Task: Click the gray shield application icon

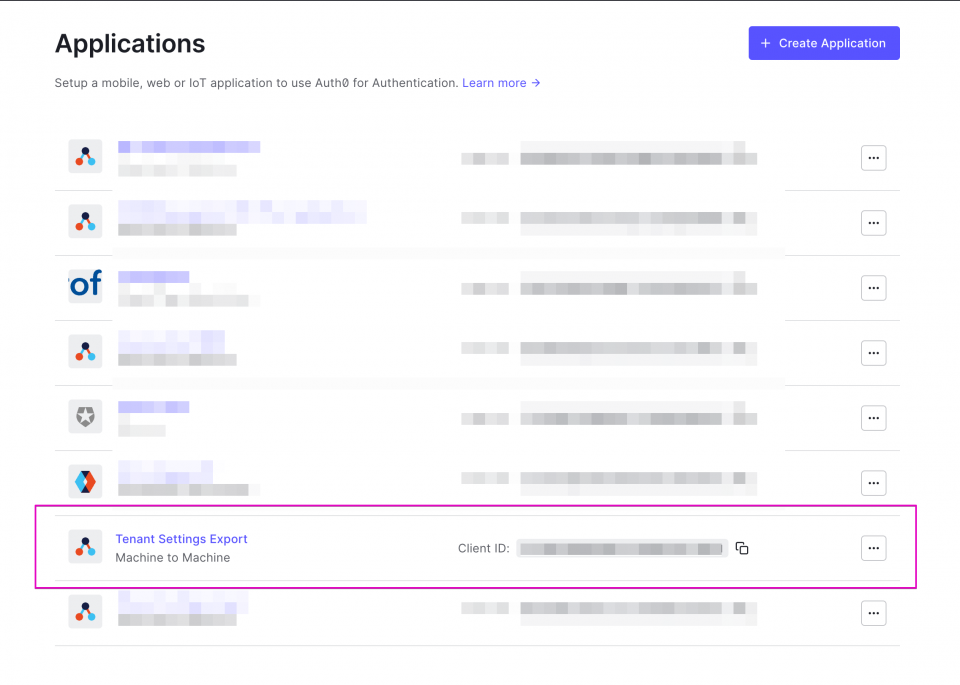Action: click(84, 416)
